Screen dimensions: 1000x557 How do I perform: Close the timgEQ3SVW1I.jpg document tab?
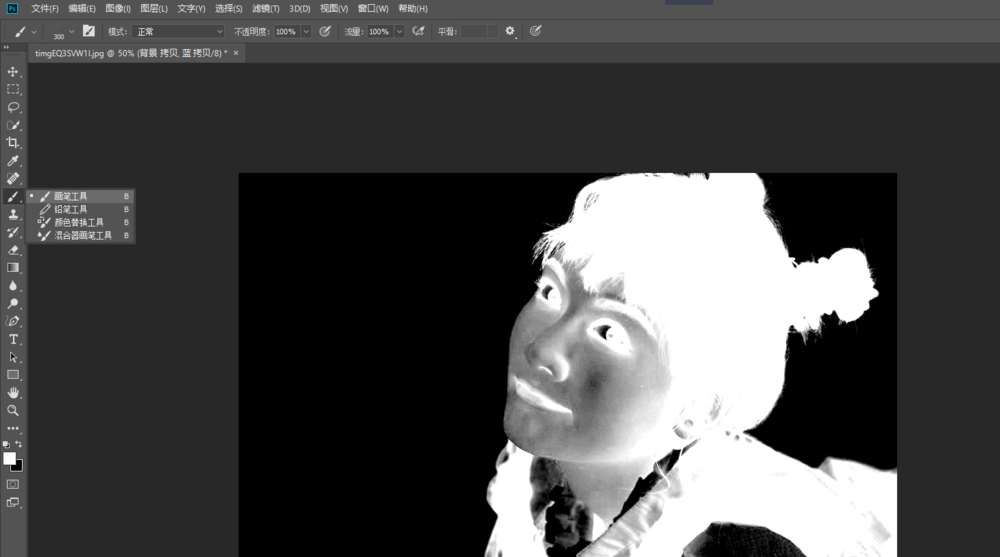(236, 53)
